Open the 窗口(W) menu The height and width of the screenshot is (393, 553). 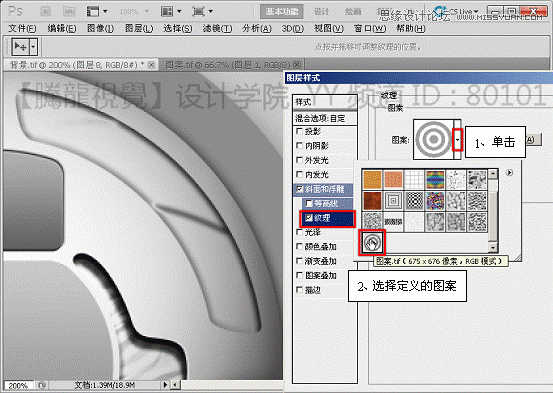pyautogui.click(x=370, y=28)
